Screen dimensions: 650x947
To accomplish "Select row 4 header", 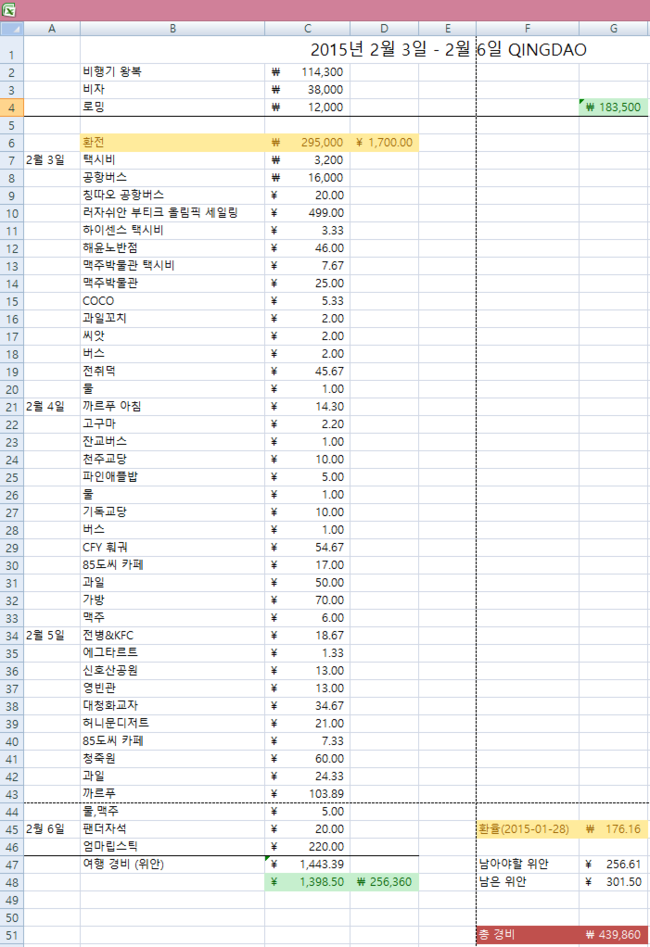I will (x=11, y=108).
